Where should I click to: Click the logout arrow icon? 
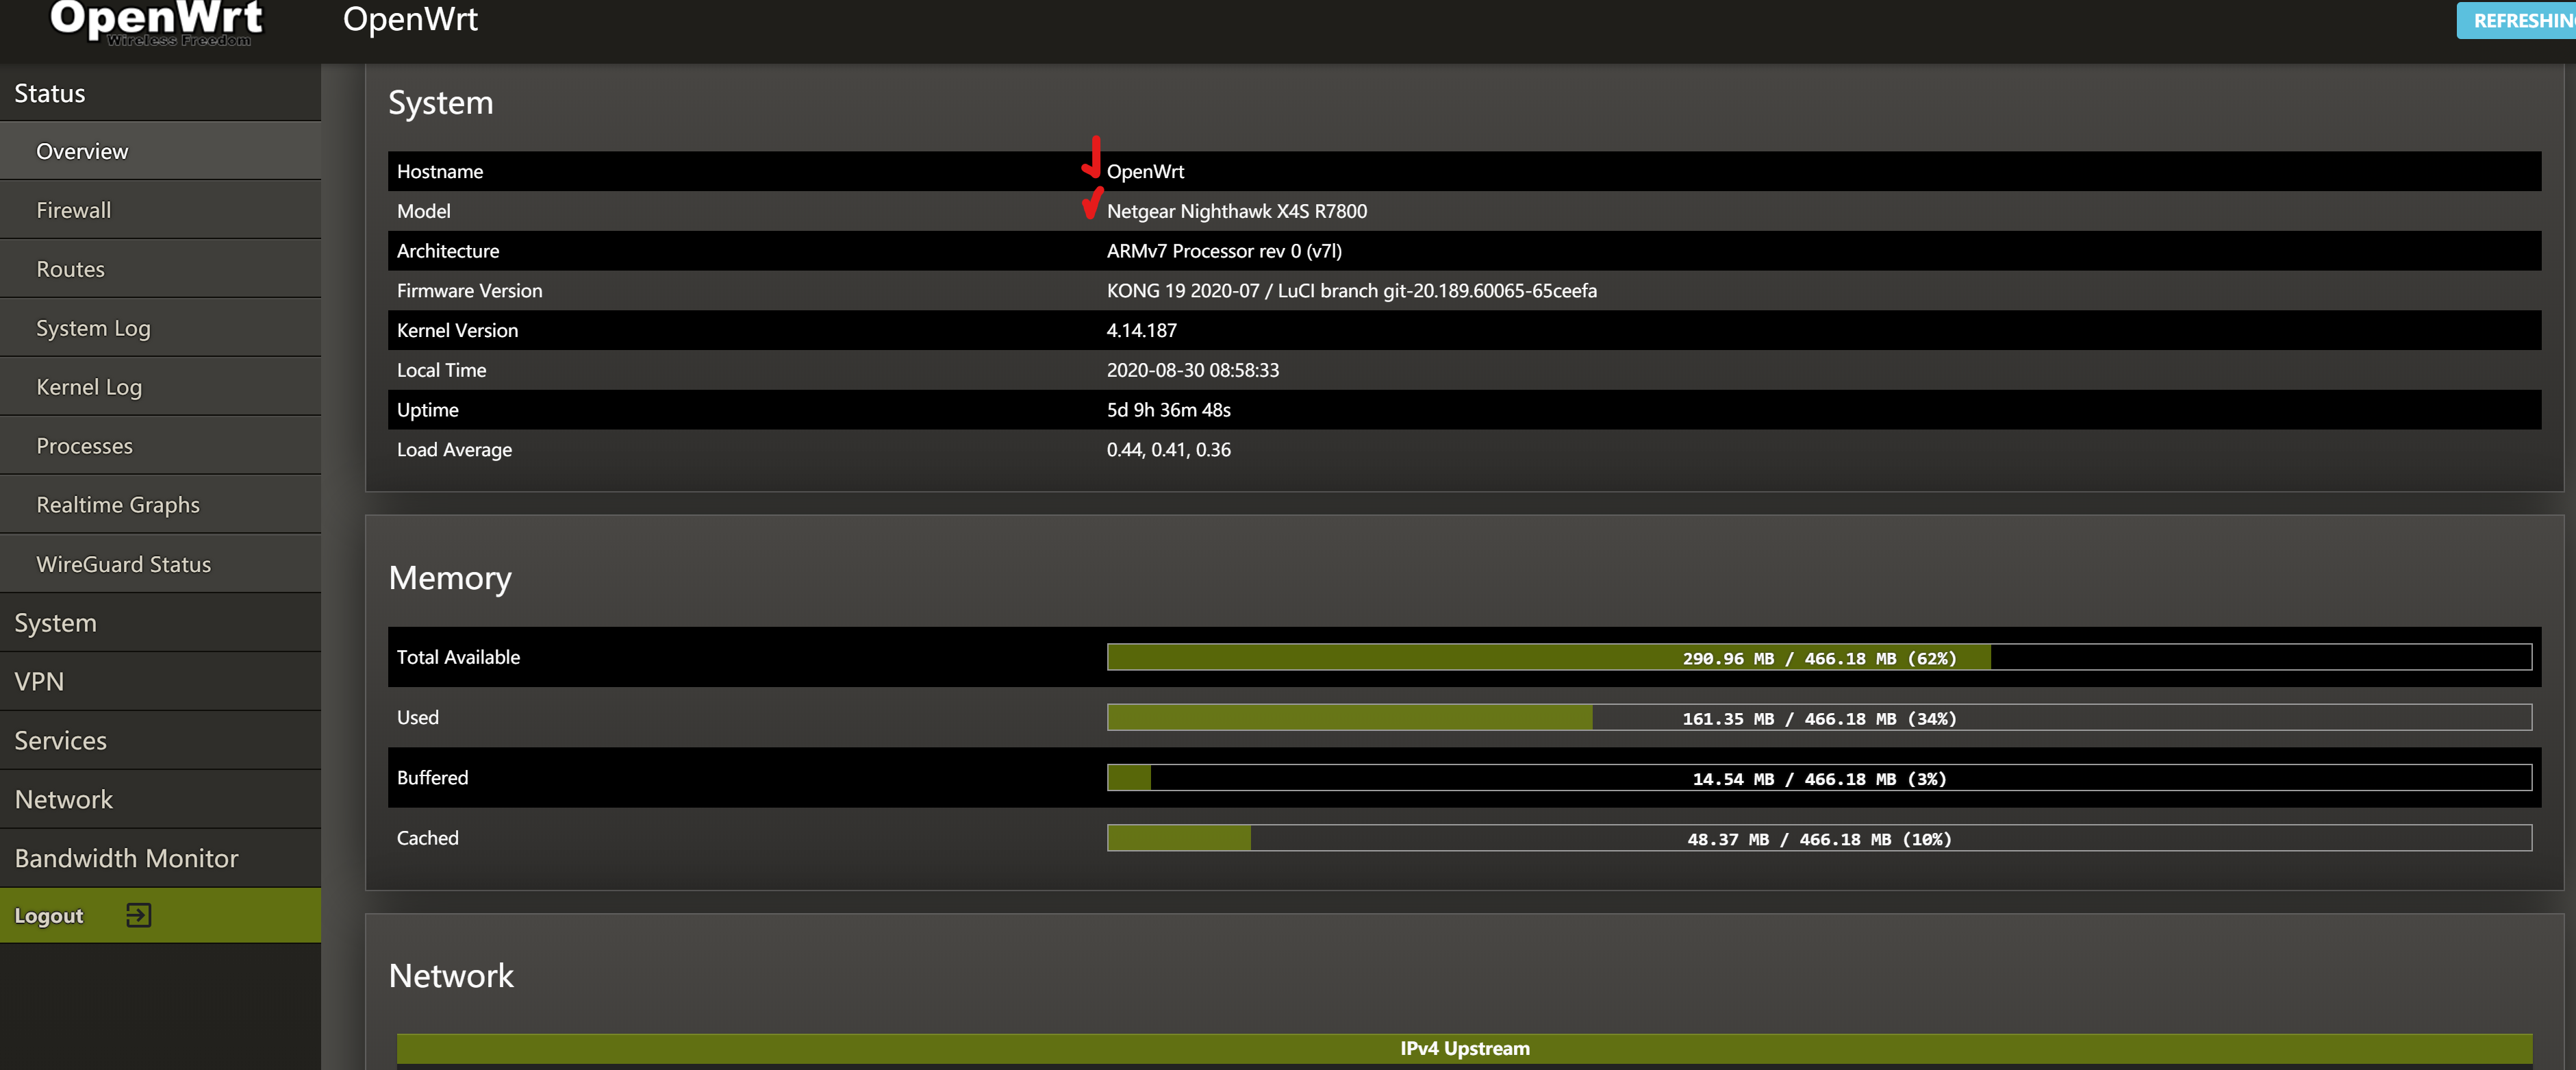coord(139,915)
